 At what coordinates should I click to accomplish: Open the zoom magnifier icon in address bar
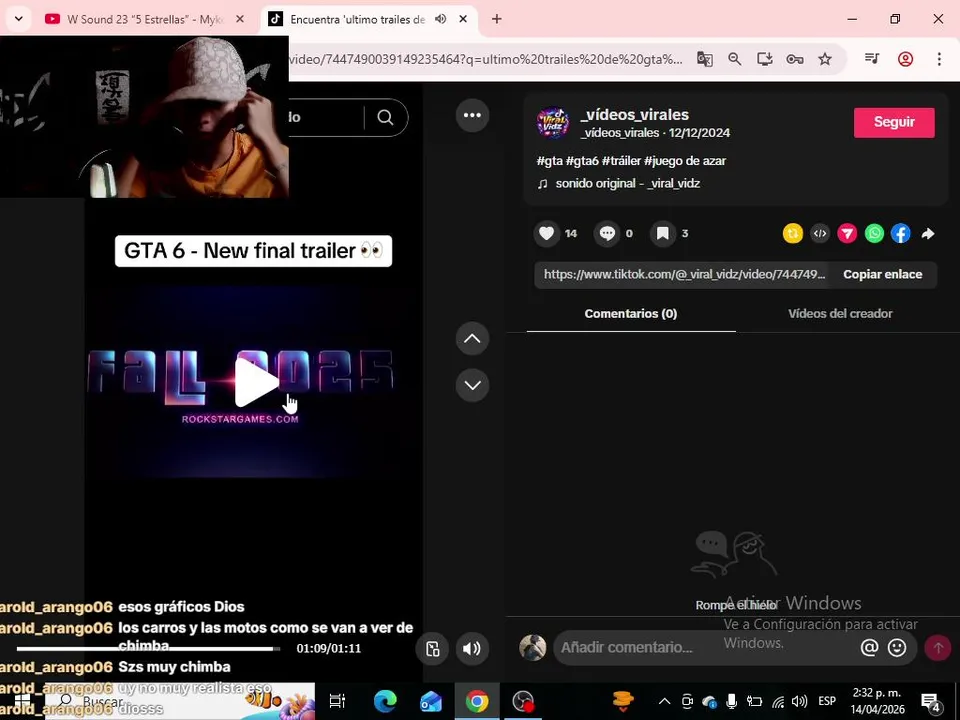click(x=735, y=59)
